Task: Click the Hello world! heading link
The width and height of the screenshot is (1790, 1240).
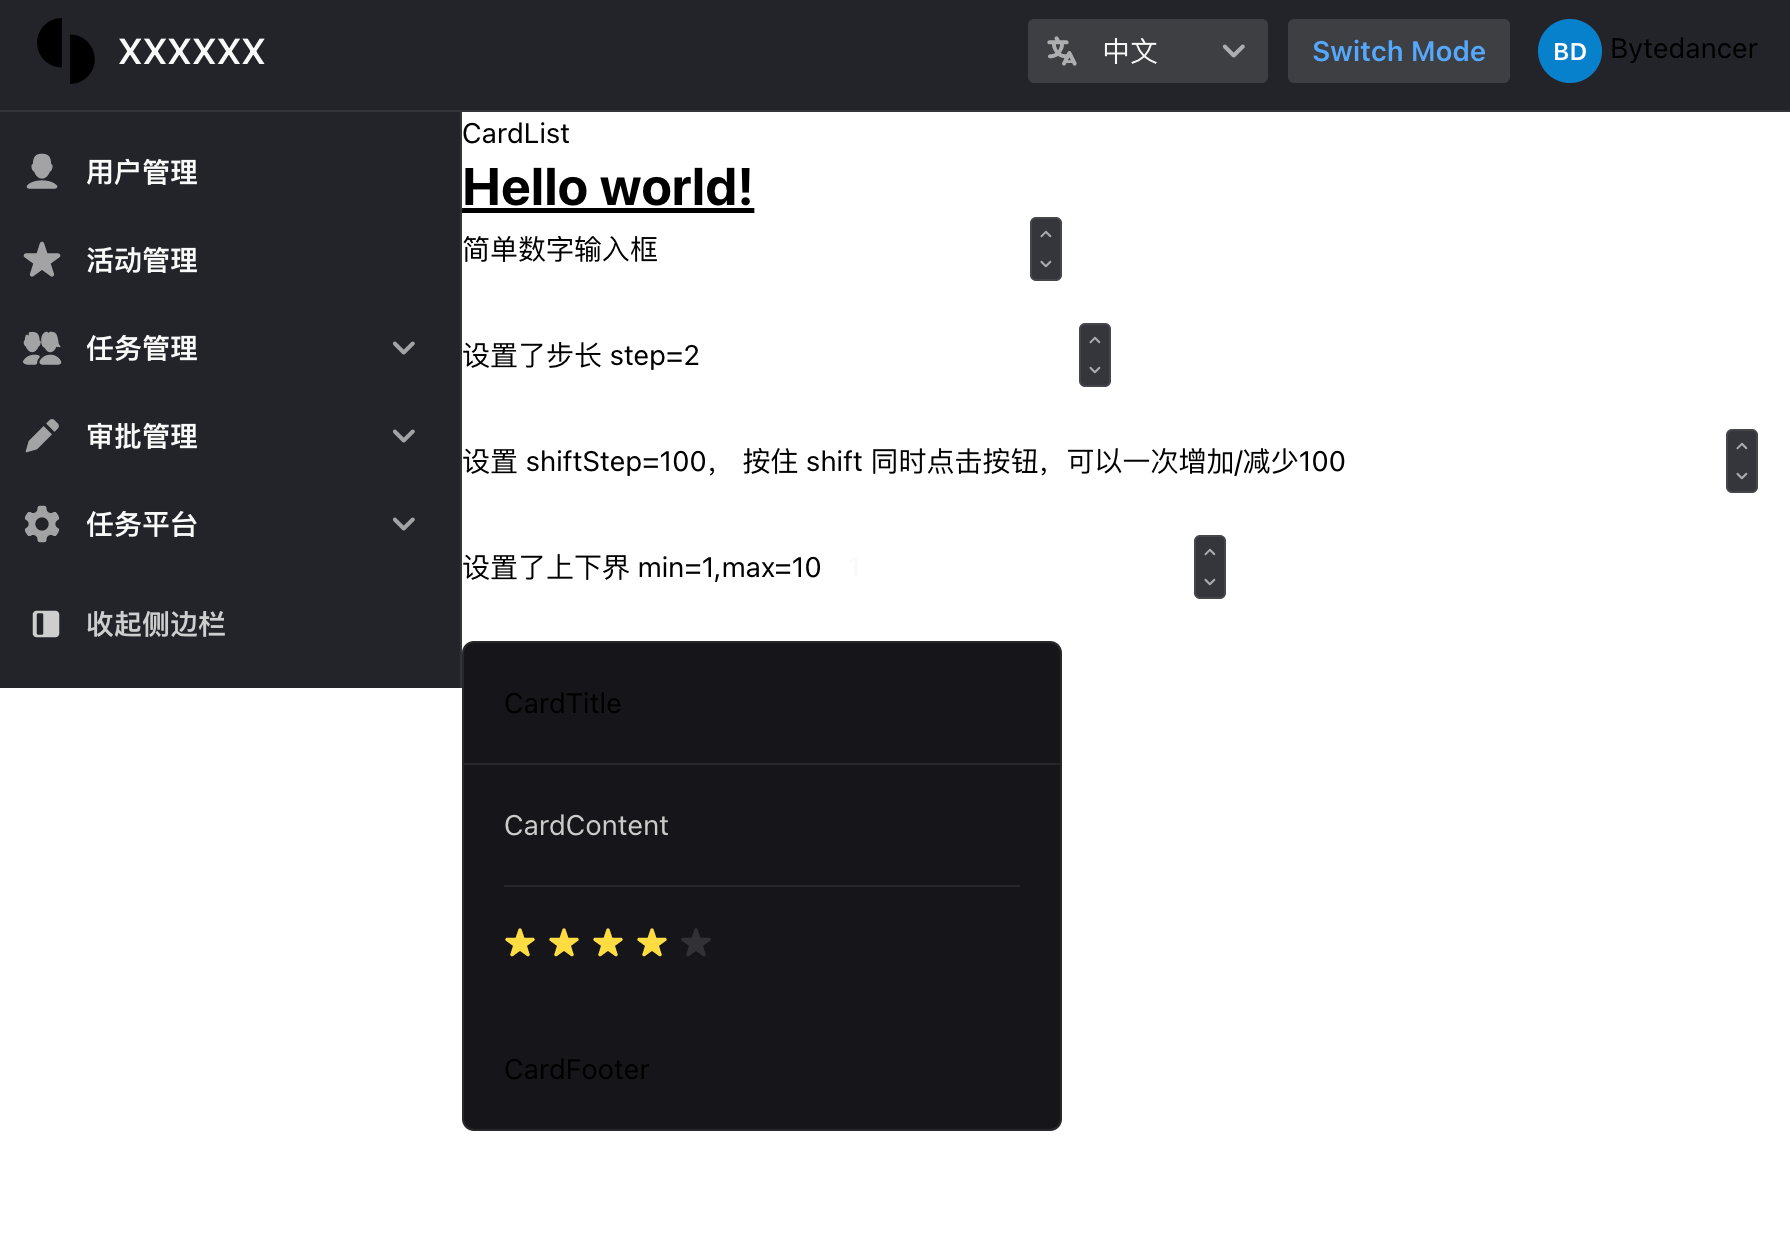Action: tap(607, 187)
